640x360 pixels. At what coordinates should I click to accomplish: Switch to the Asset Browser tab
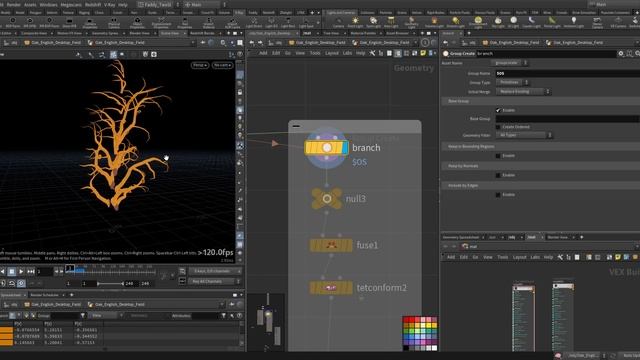(x=397, y=33)
